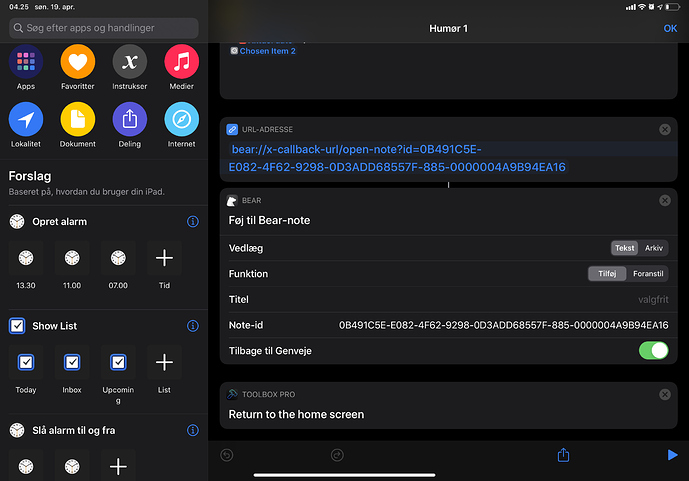Click the Wi-Fi status icon
This screenshot has height=481, width=689.
pos(642,7)
